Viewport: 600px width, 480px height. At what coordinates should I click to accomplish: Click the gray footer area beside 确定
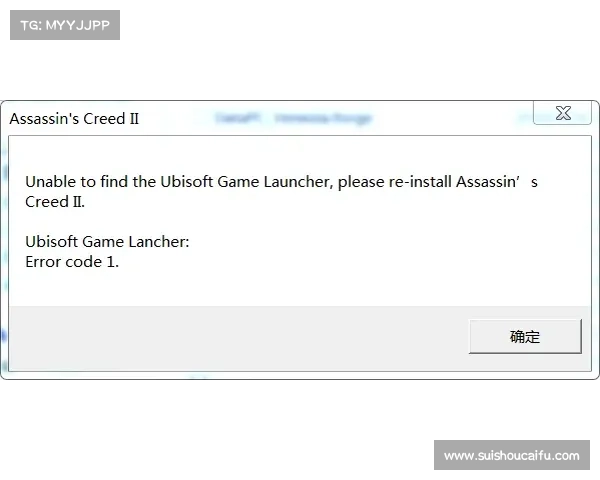(x=237, y=338)
